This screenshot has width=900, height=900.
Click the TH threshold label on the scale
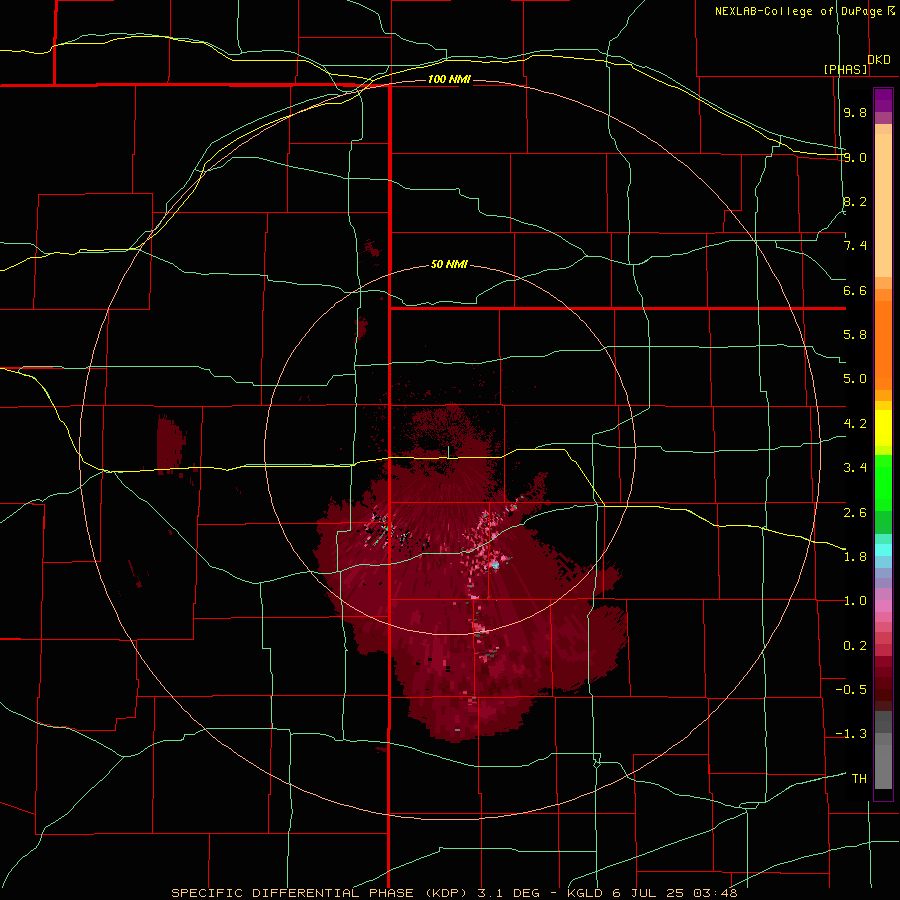pos(859,779)
